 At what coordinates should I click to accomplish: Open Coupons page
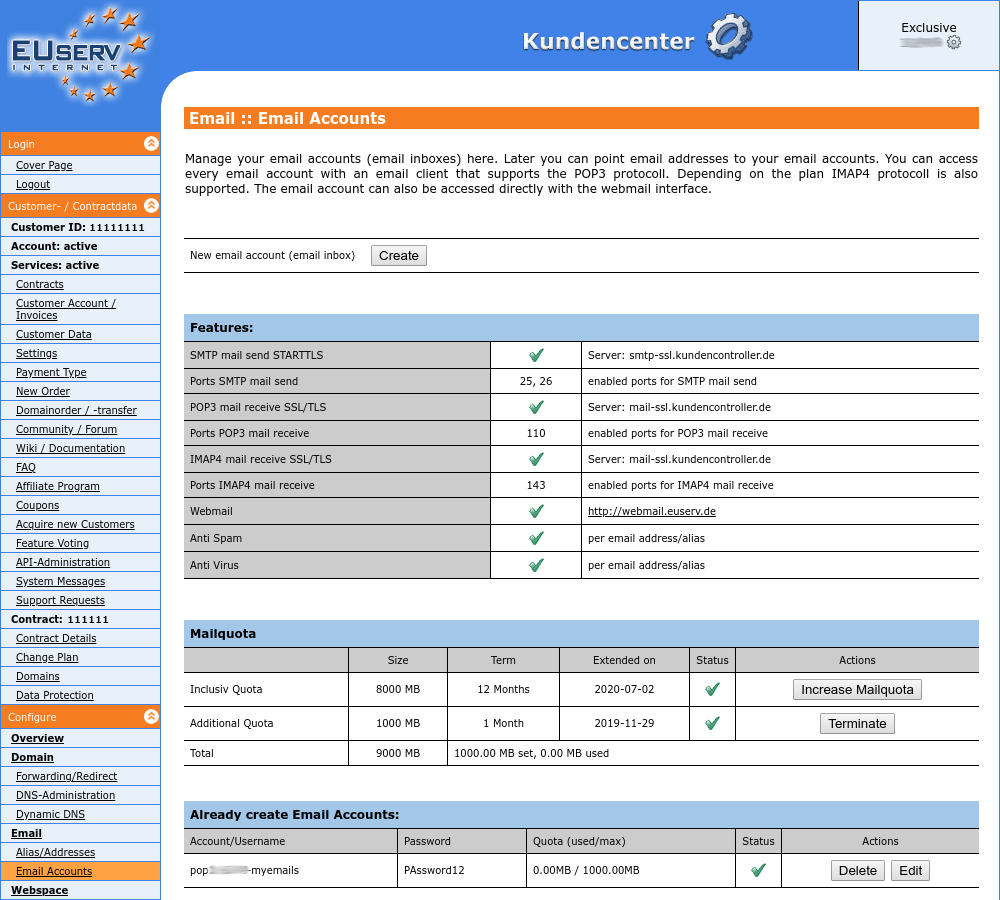38,505
